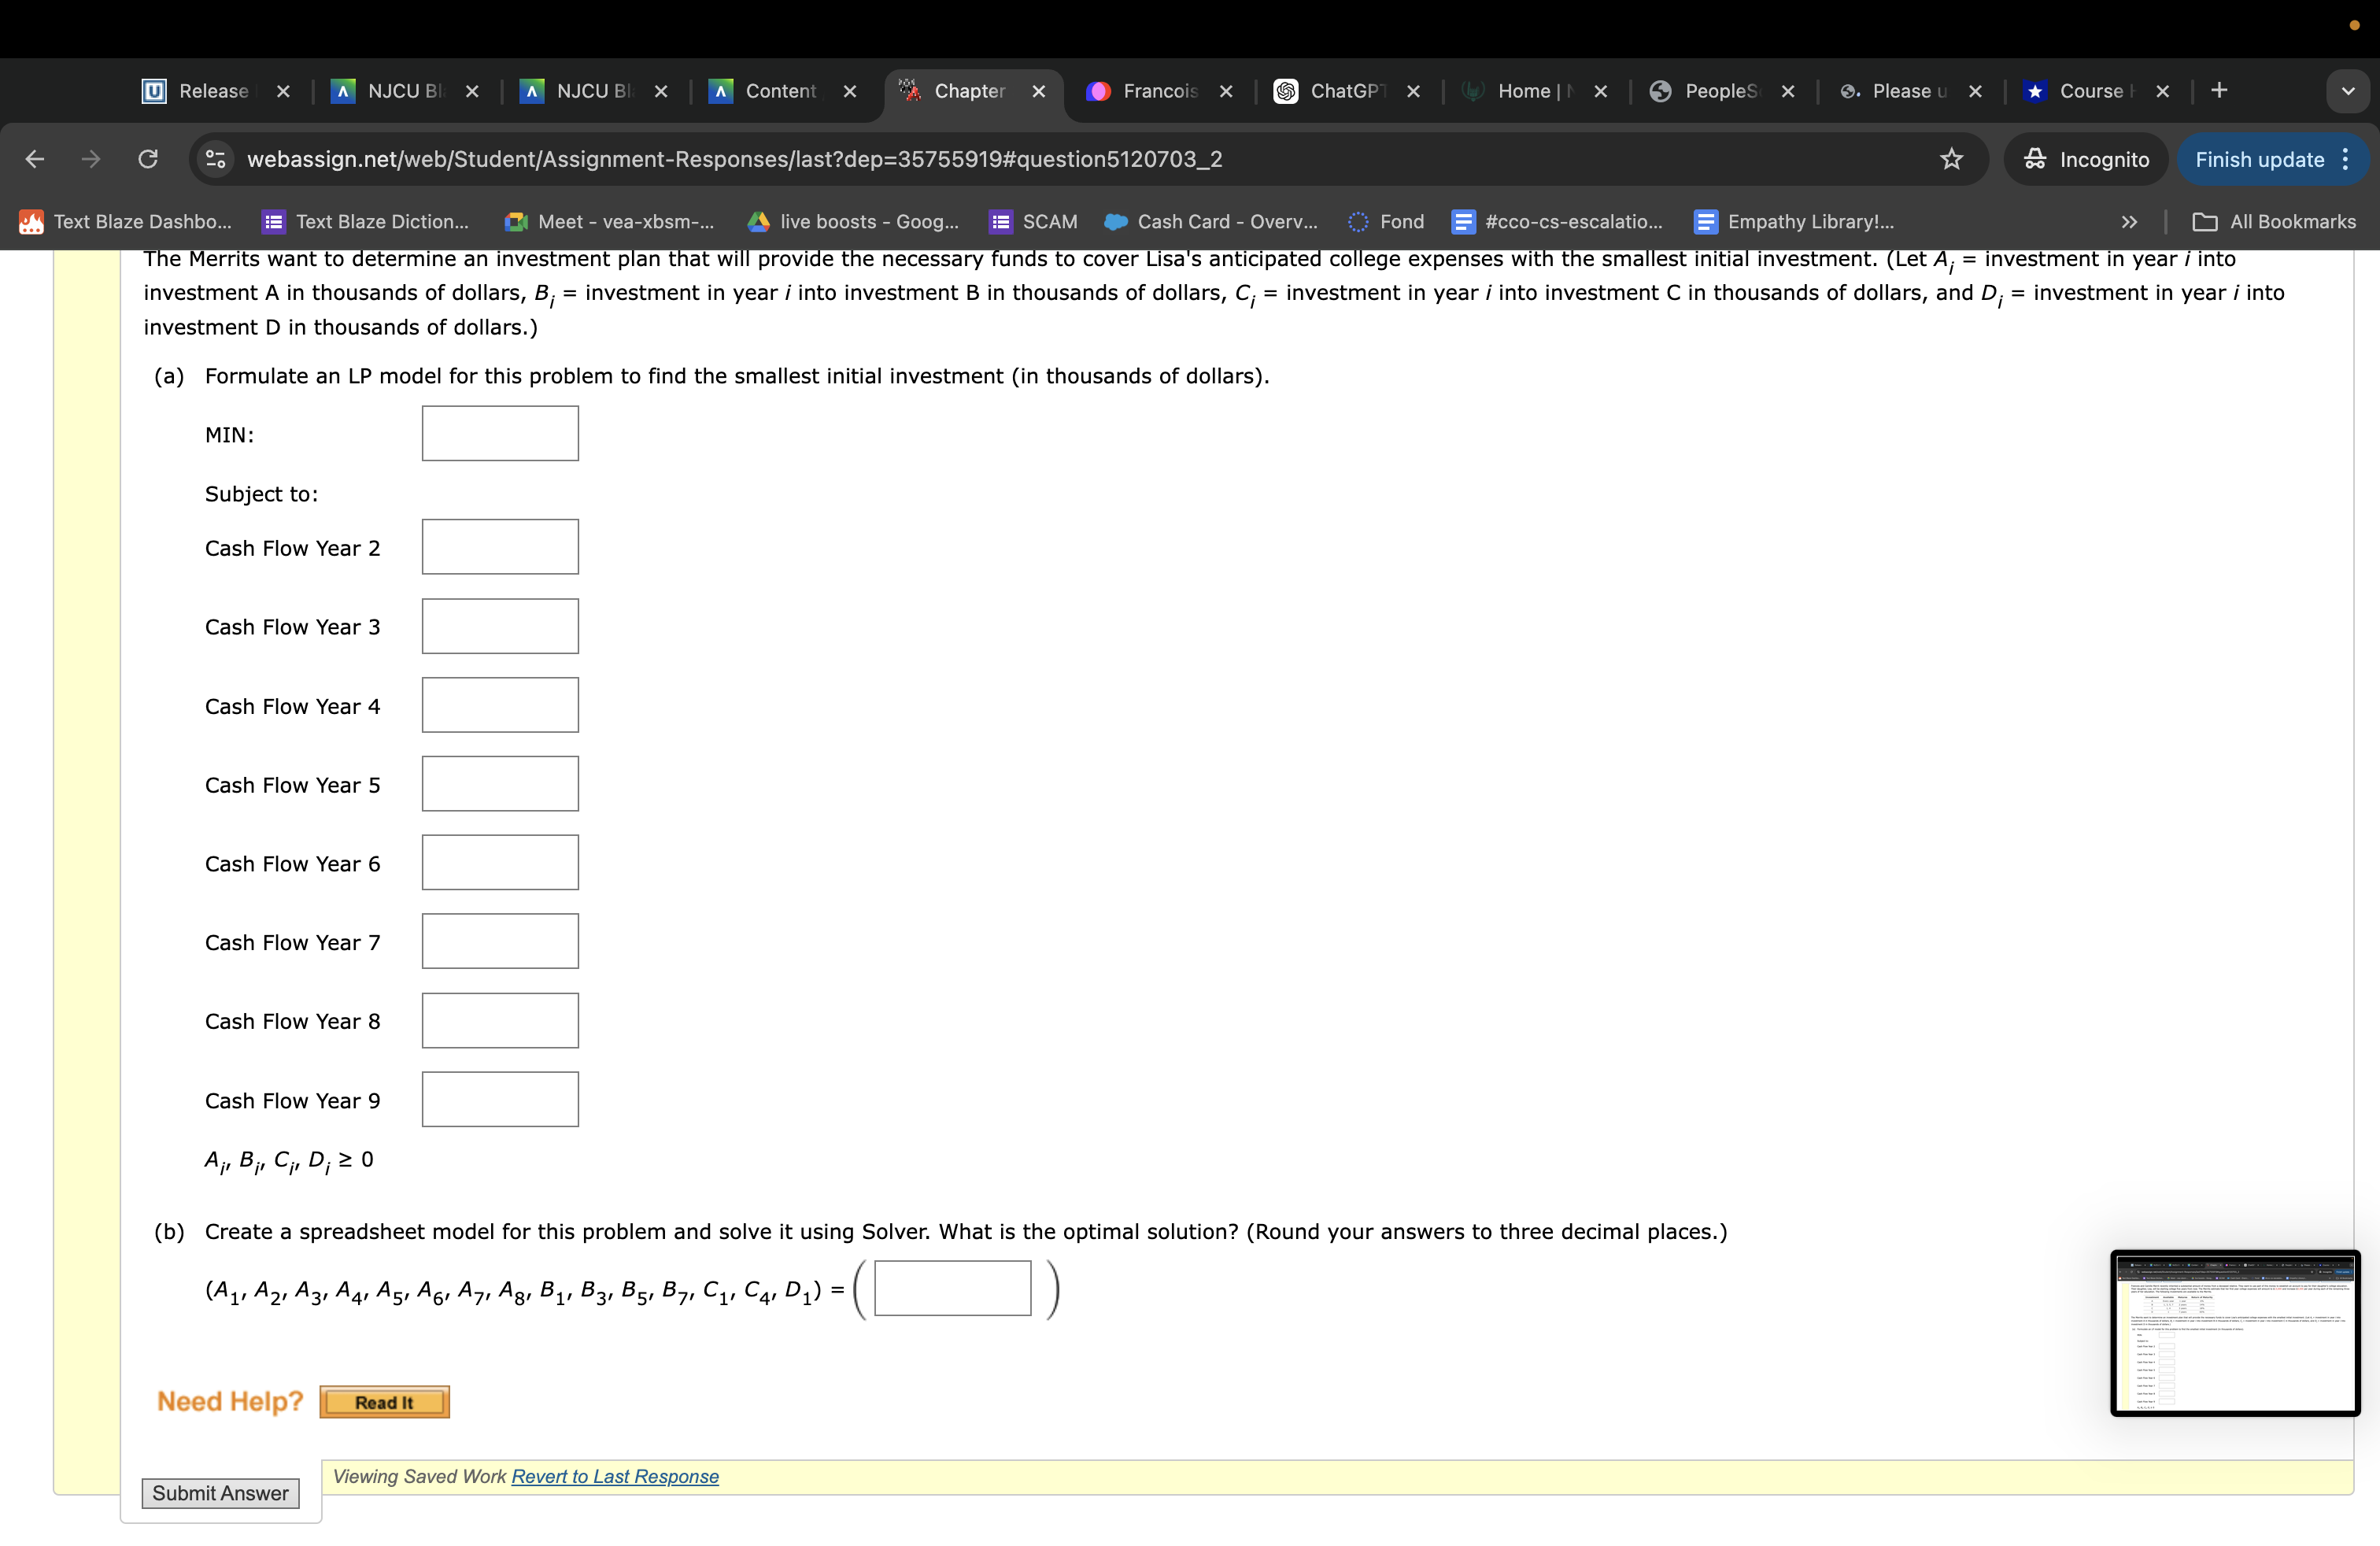
Task: Open site information icon in address bar
Action: [x=215, y=159]
